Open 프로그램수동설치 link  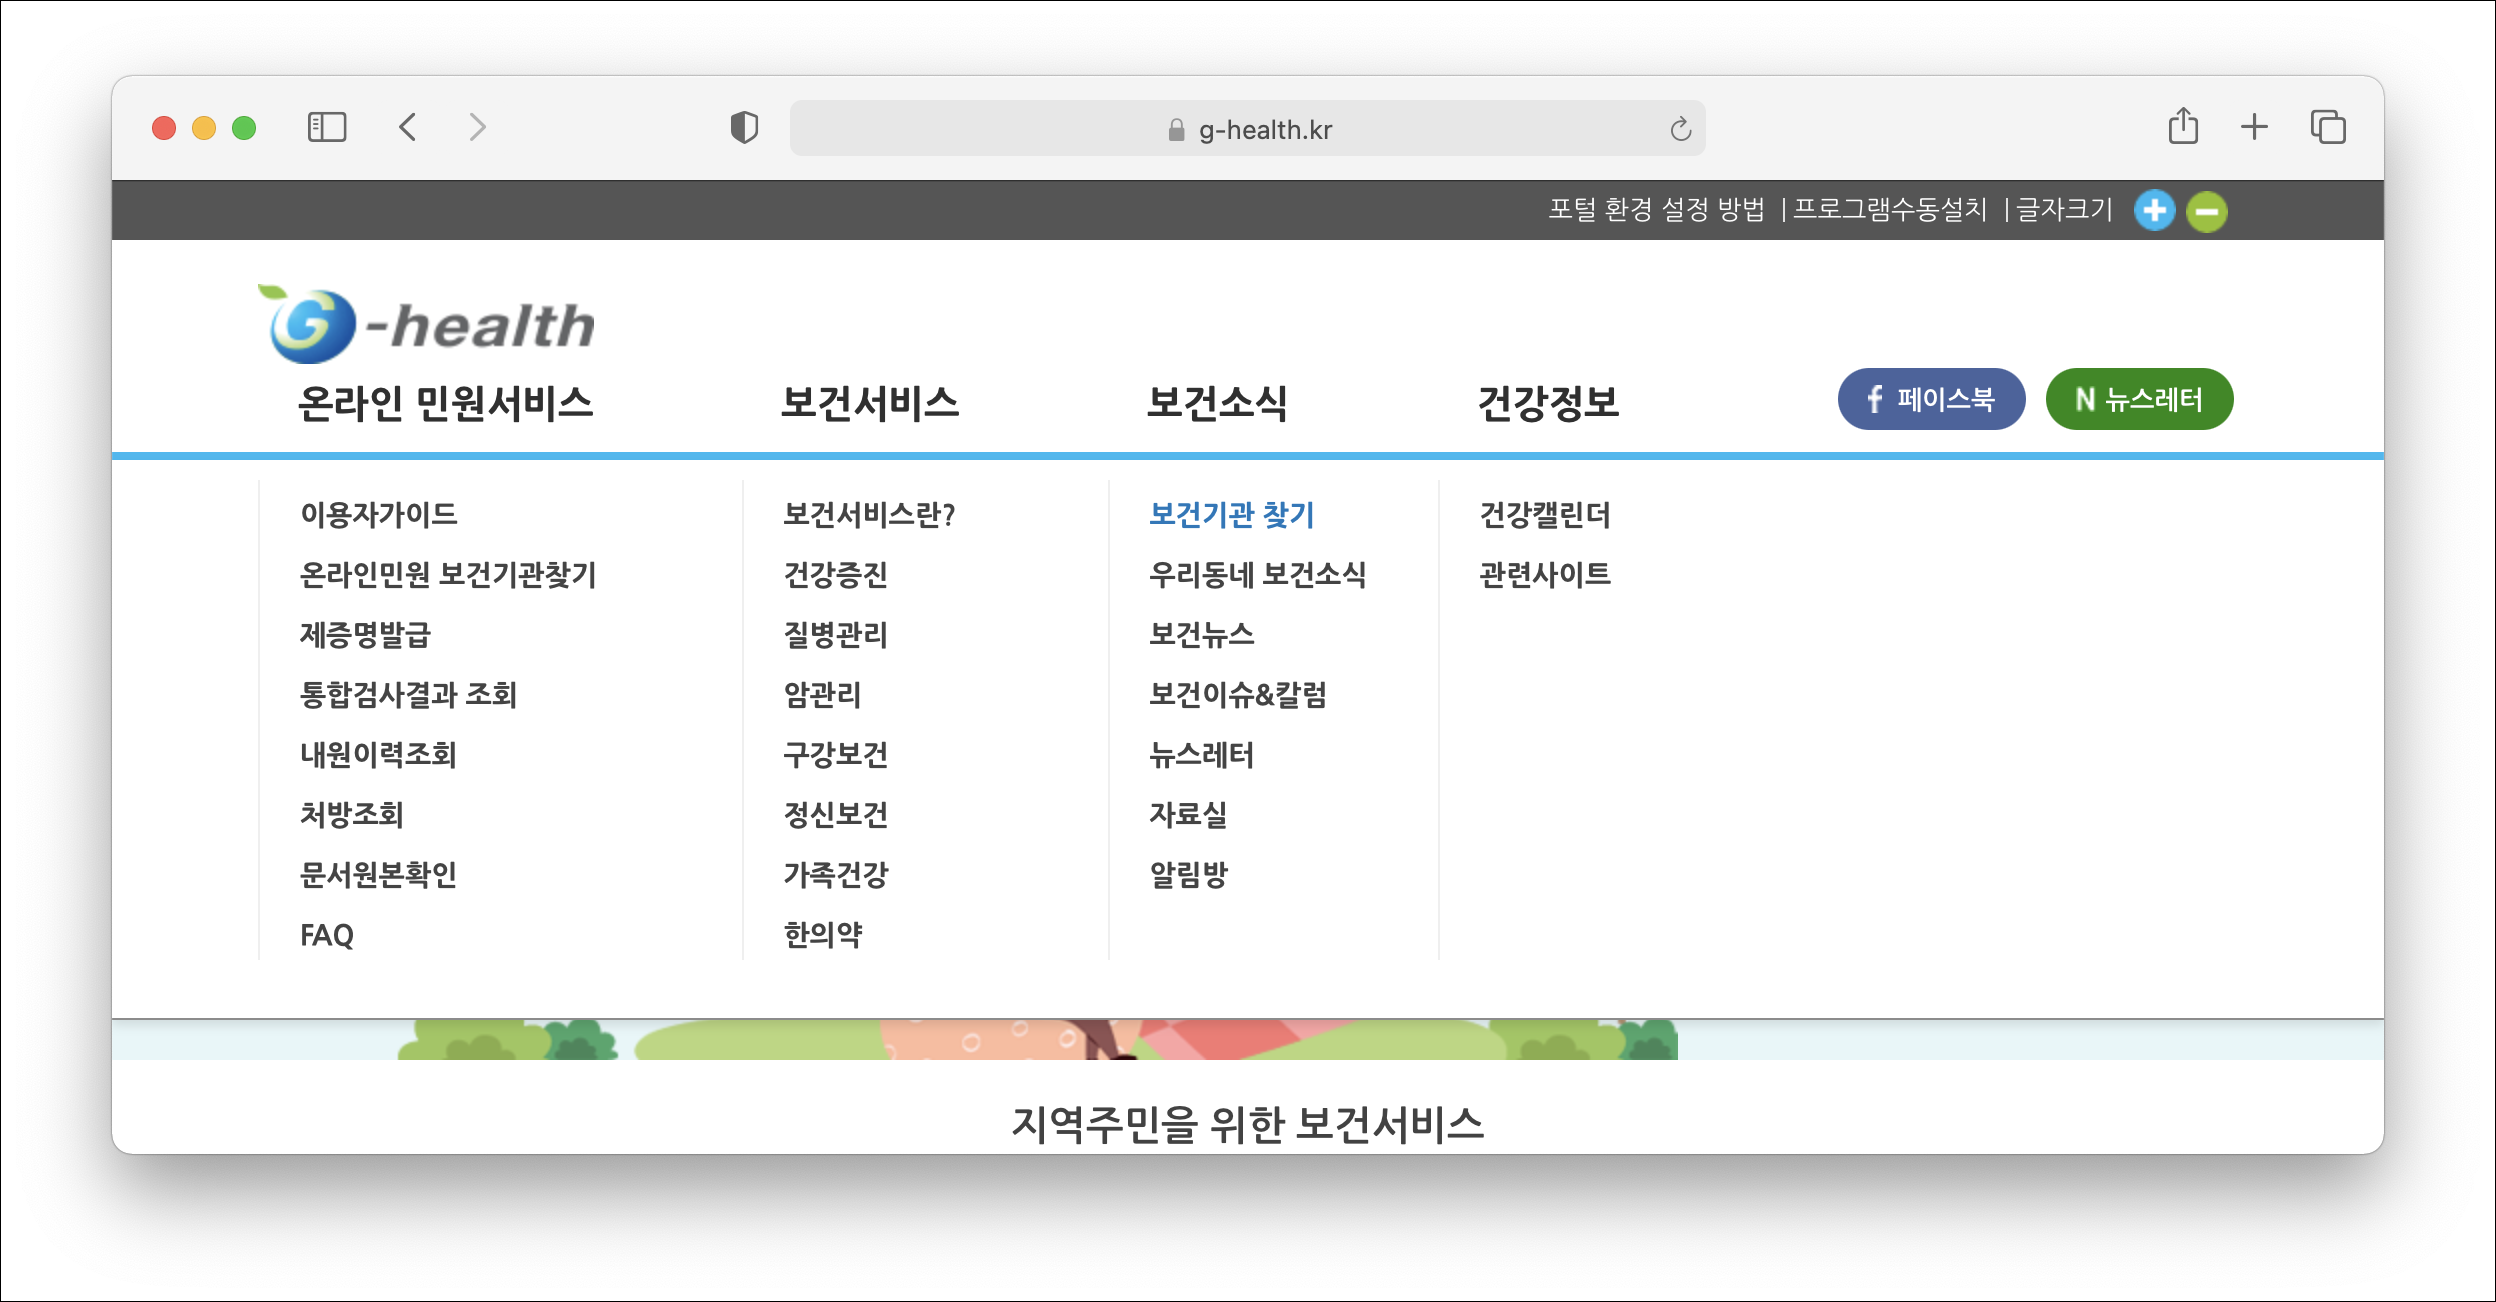1890,209
